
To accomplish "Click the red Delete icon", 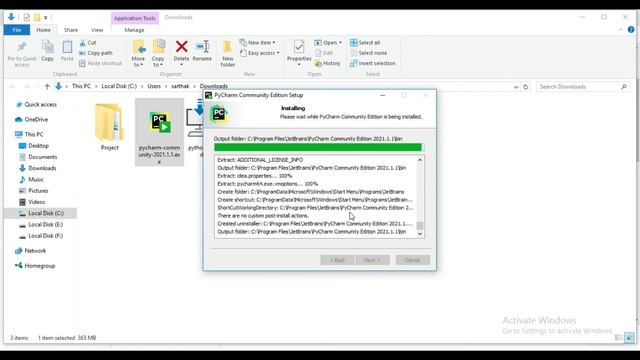I will tap(182, 47).
